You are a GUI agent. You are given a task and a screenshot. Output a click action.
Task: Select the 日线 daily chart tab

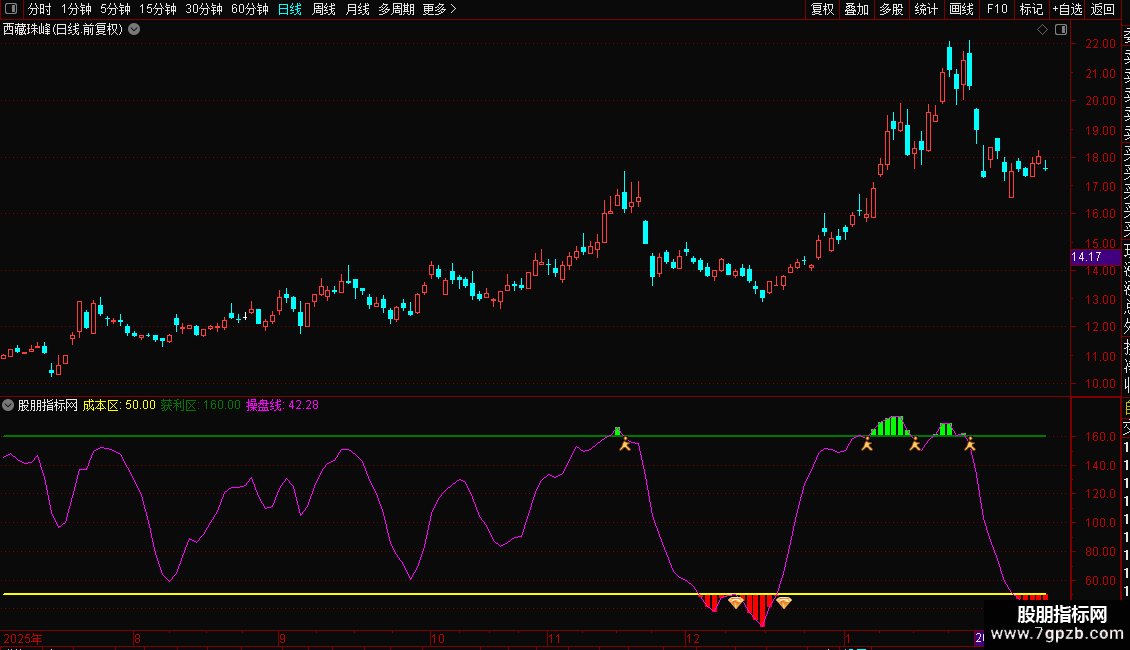pos(290,9)
